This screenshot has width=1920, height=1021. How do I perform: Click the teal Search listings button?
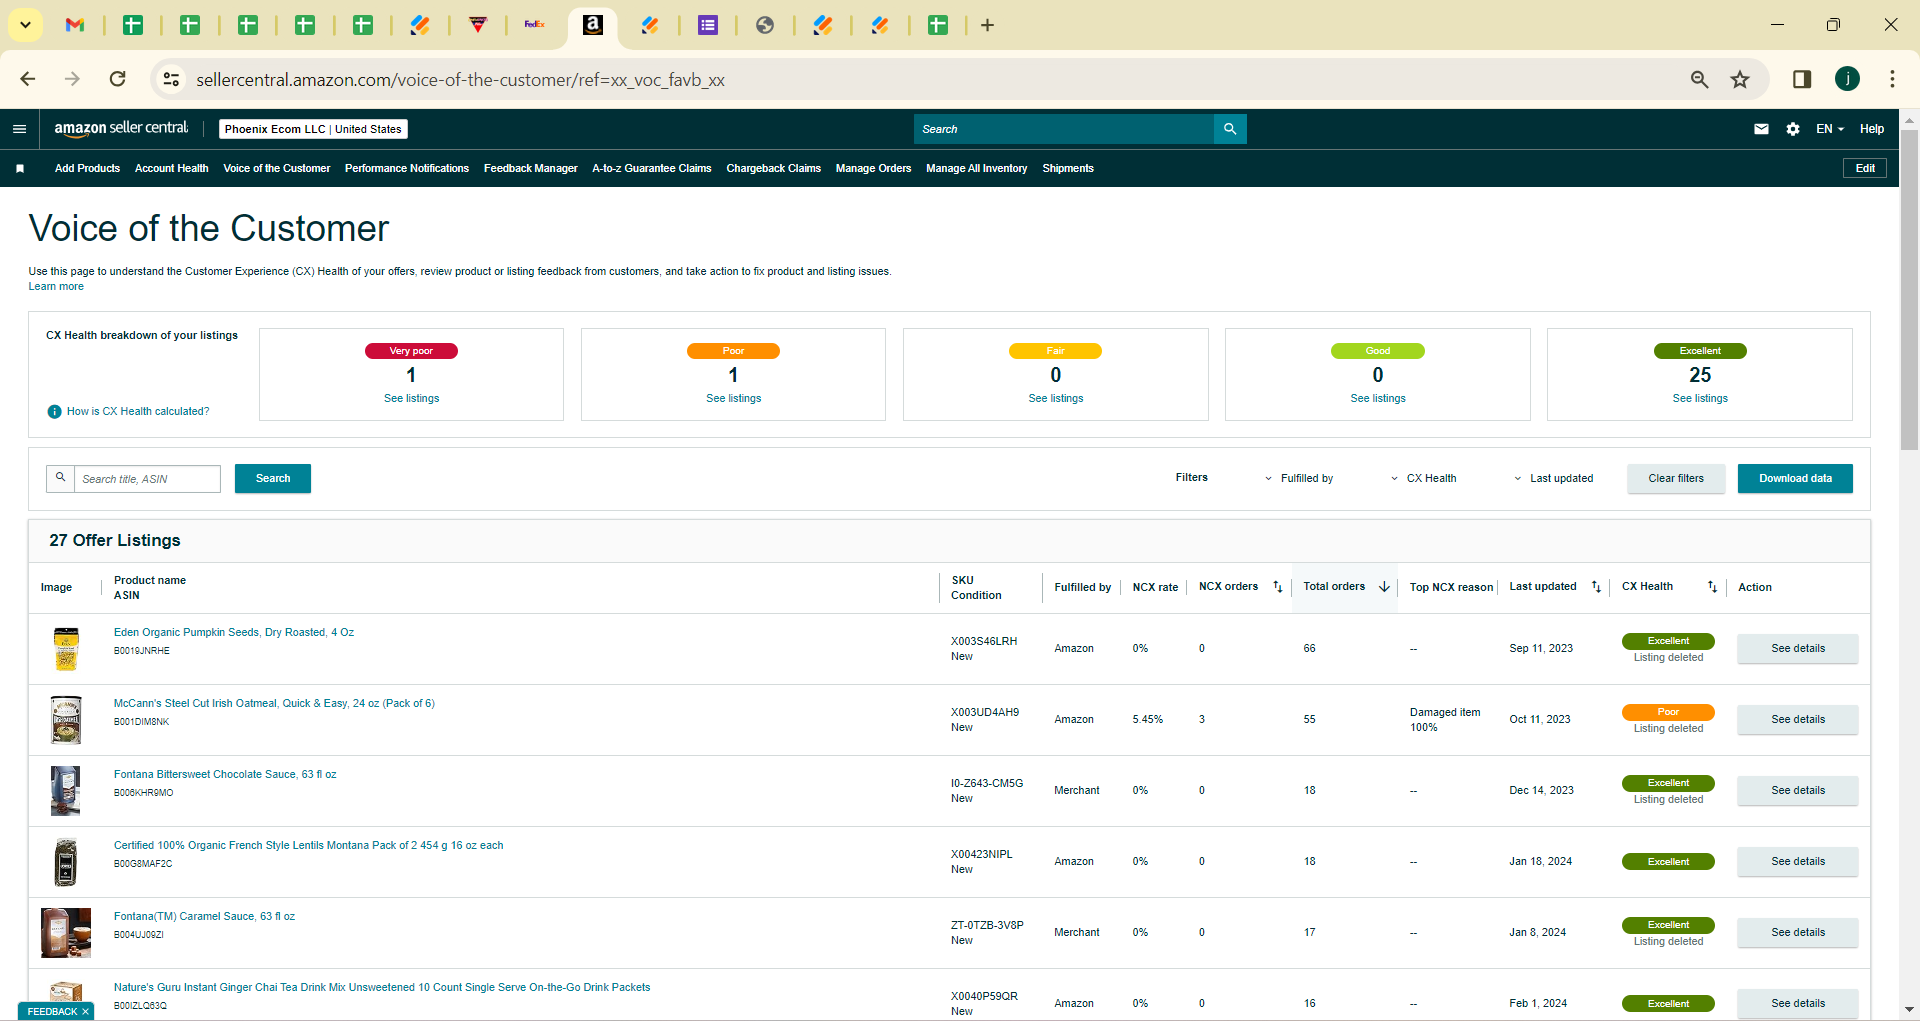click(x=273, y=479)
